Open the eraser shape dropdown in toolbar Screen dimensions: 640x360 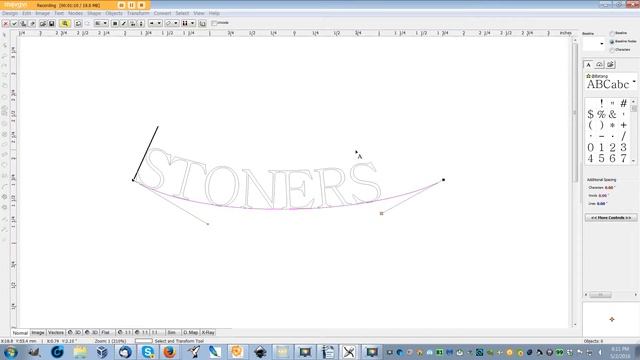tap(172, 24)
